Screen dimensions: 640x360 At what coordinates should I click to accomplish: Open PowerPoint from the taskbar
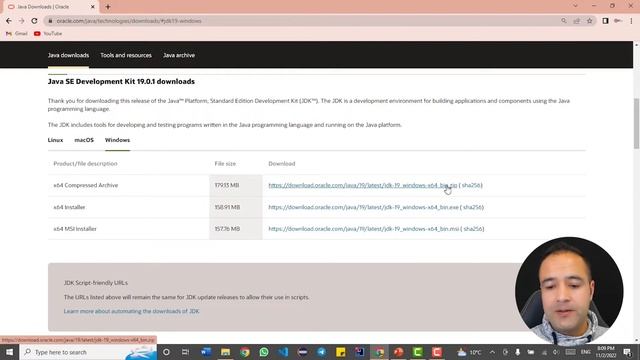tap(398, 352)
